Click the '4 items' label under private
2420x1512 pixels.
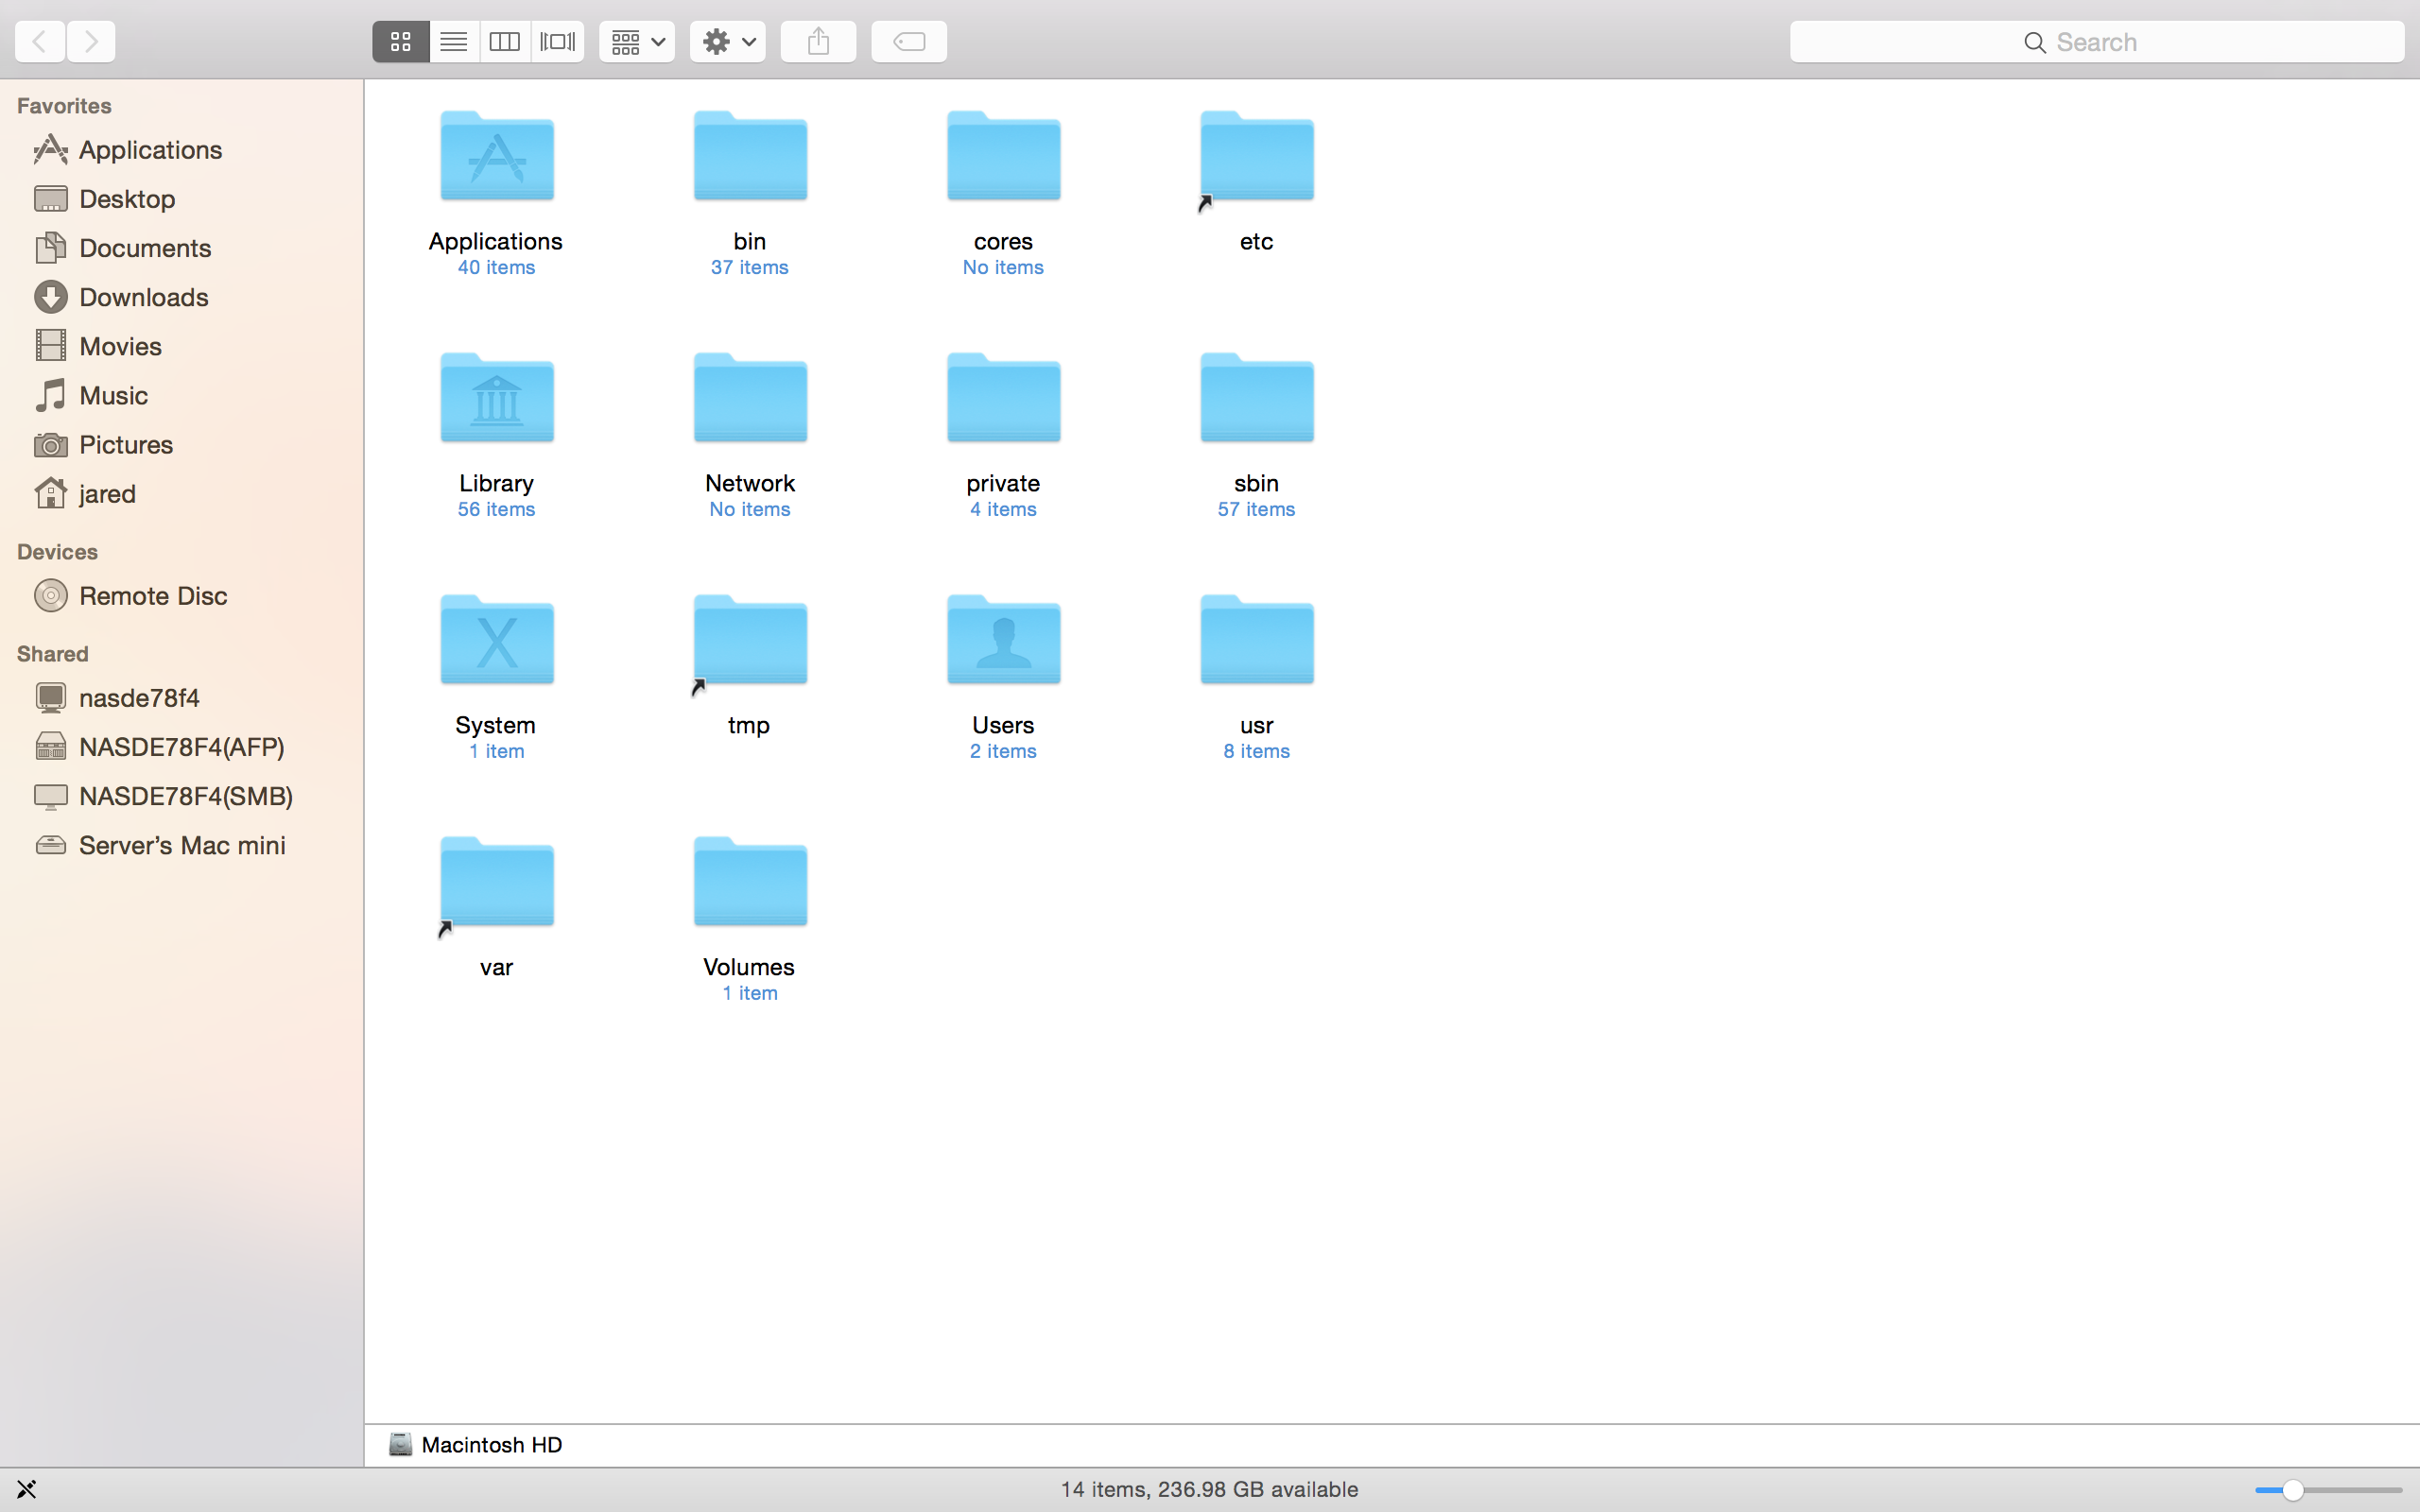[x=1003, y=509]
